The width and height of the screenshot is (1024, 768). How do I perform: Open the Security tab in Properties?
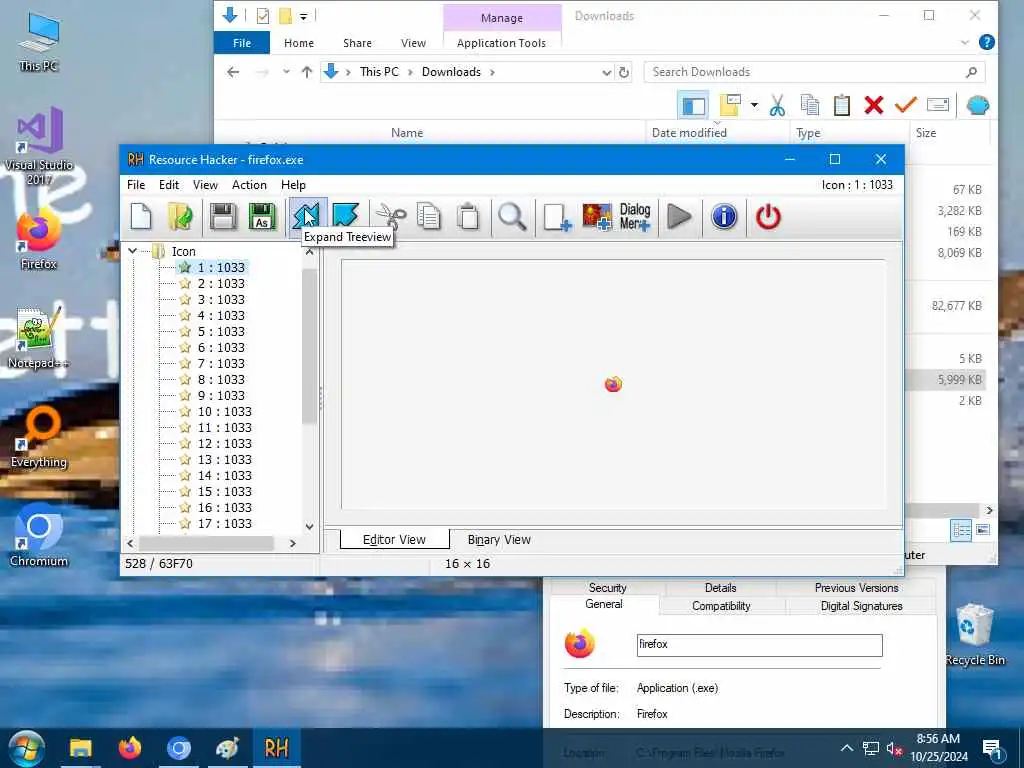click(607, 588)
